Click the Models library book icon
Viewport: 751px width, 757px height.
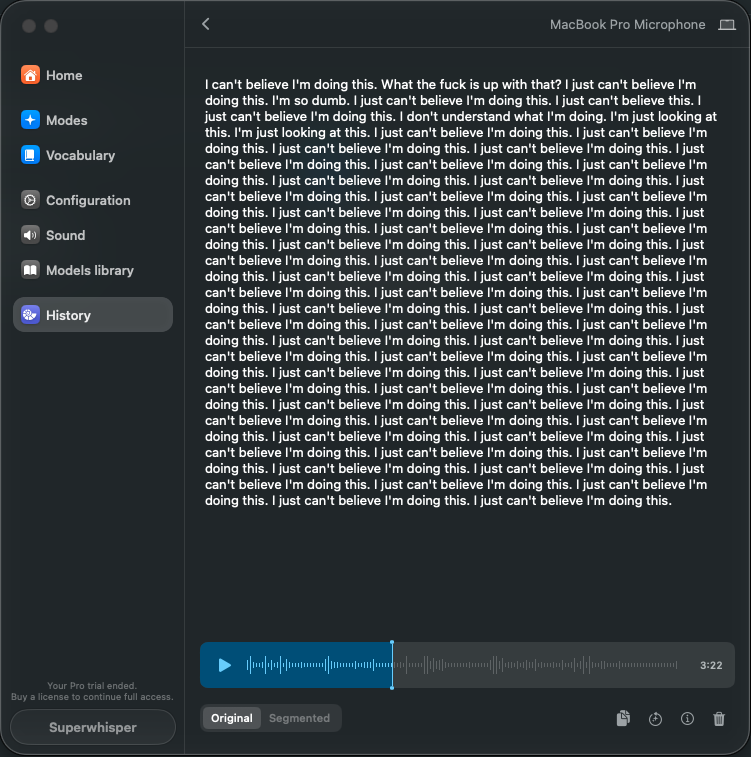pos(30,270)
